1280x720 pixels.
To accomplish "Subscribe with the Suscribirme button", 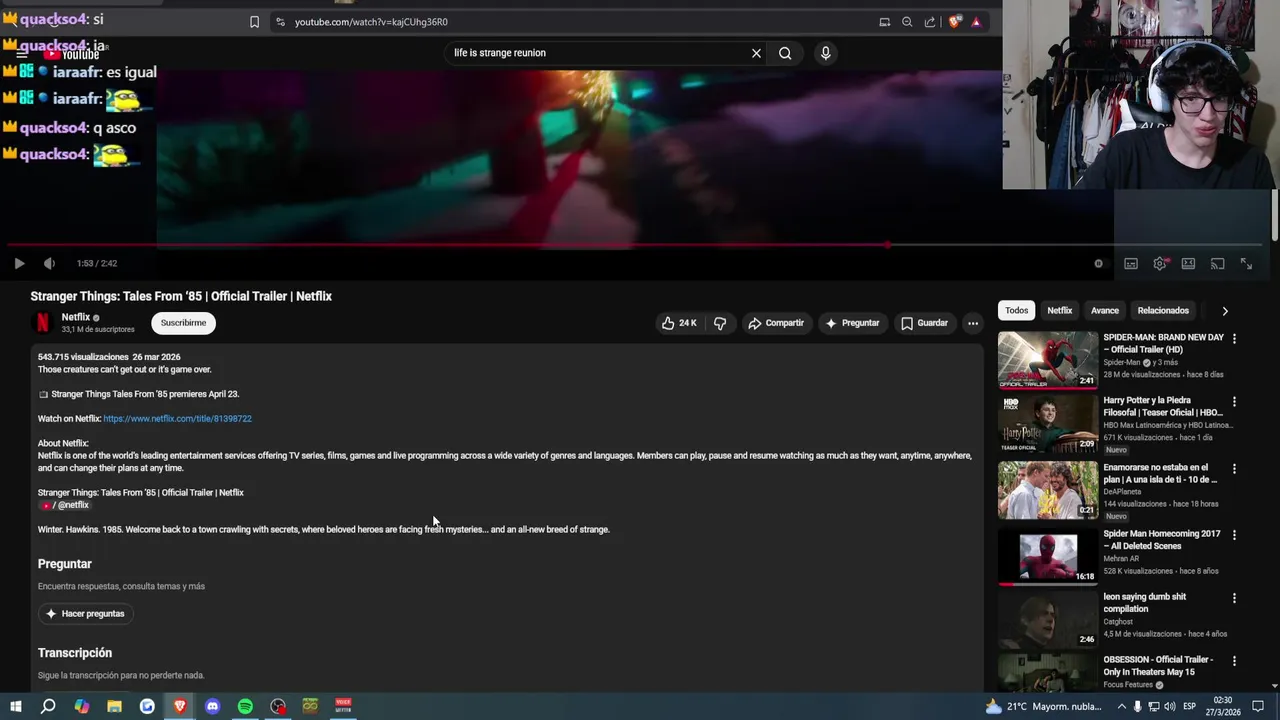I will [183, 323].
